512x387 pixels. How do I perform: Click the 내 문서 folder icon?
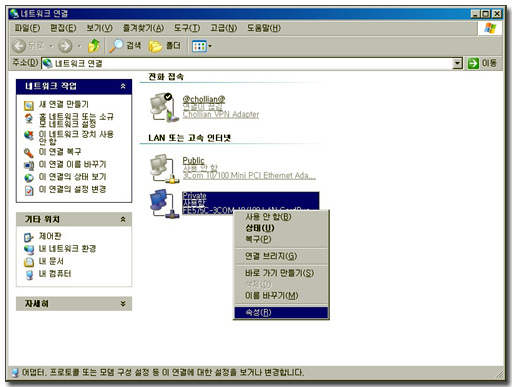coord(29,262)
